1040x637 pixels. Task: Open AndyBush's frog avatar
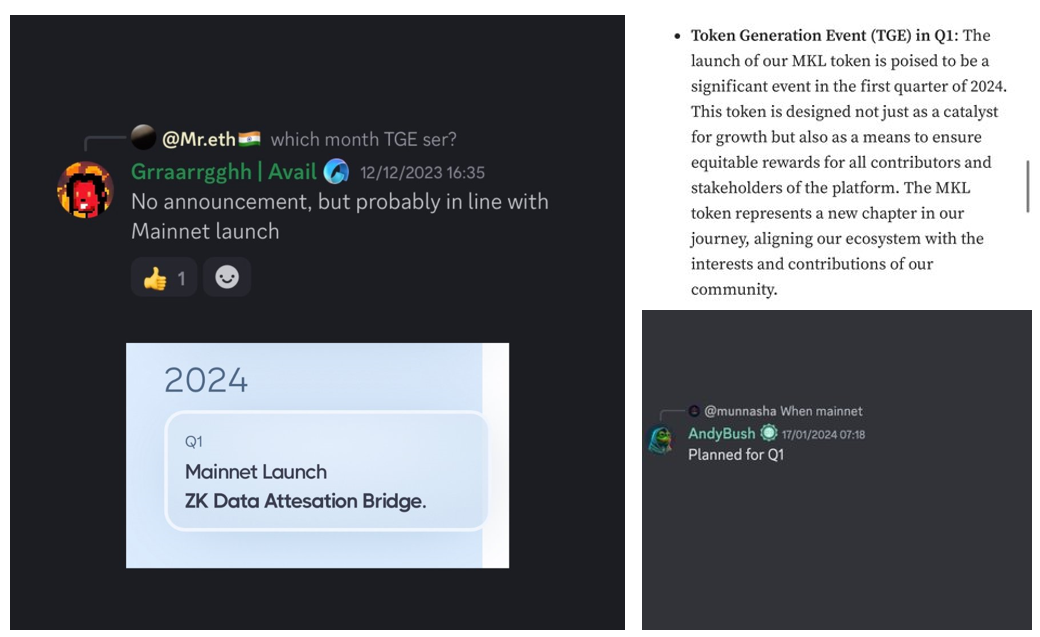pyautogui.click(x=660, y=441)
